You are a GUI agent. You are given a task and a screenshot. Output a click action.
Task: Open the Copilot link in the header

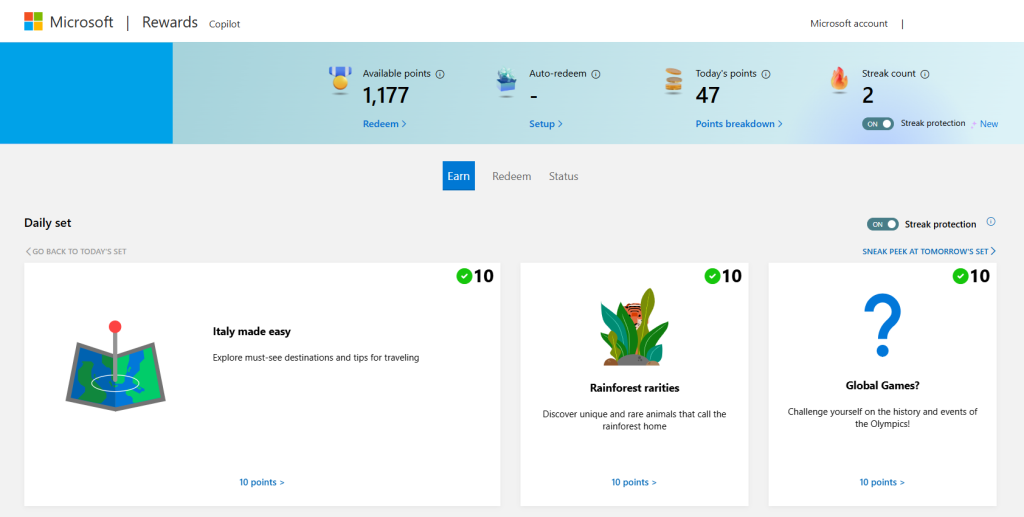[x=225, y=24]
